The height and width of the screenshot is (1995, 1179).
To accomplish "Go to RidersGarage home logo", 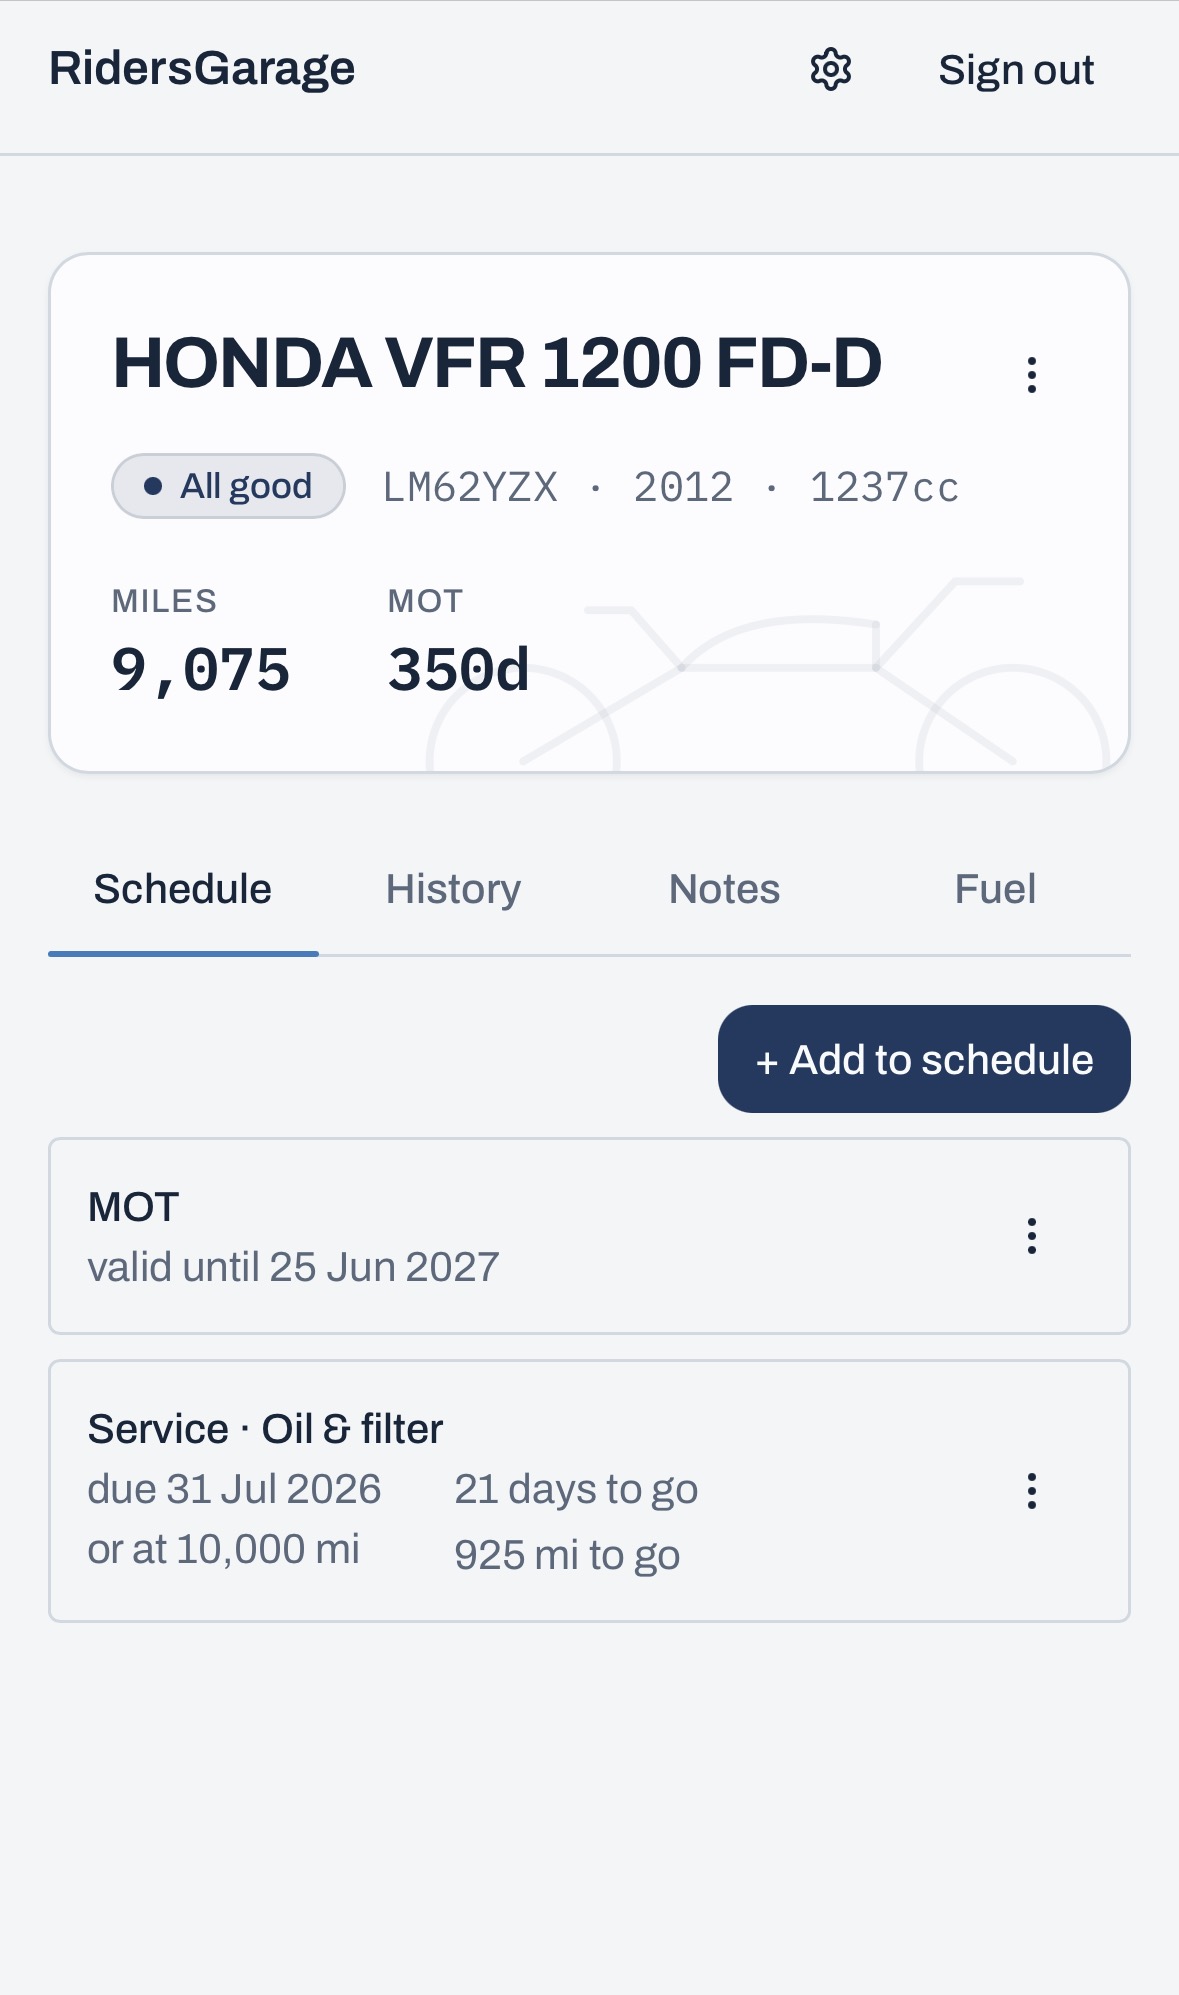I will (x=202, y=68).
